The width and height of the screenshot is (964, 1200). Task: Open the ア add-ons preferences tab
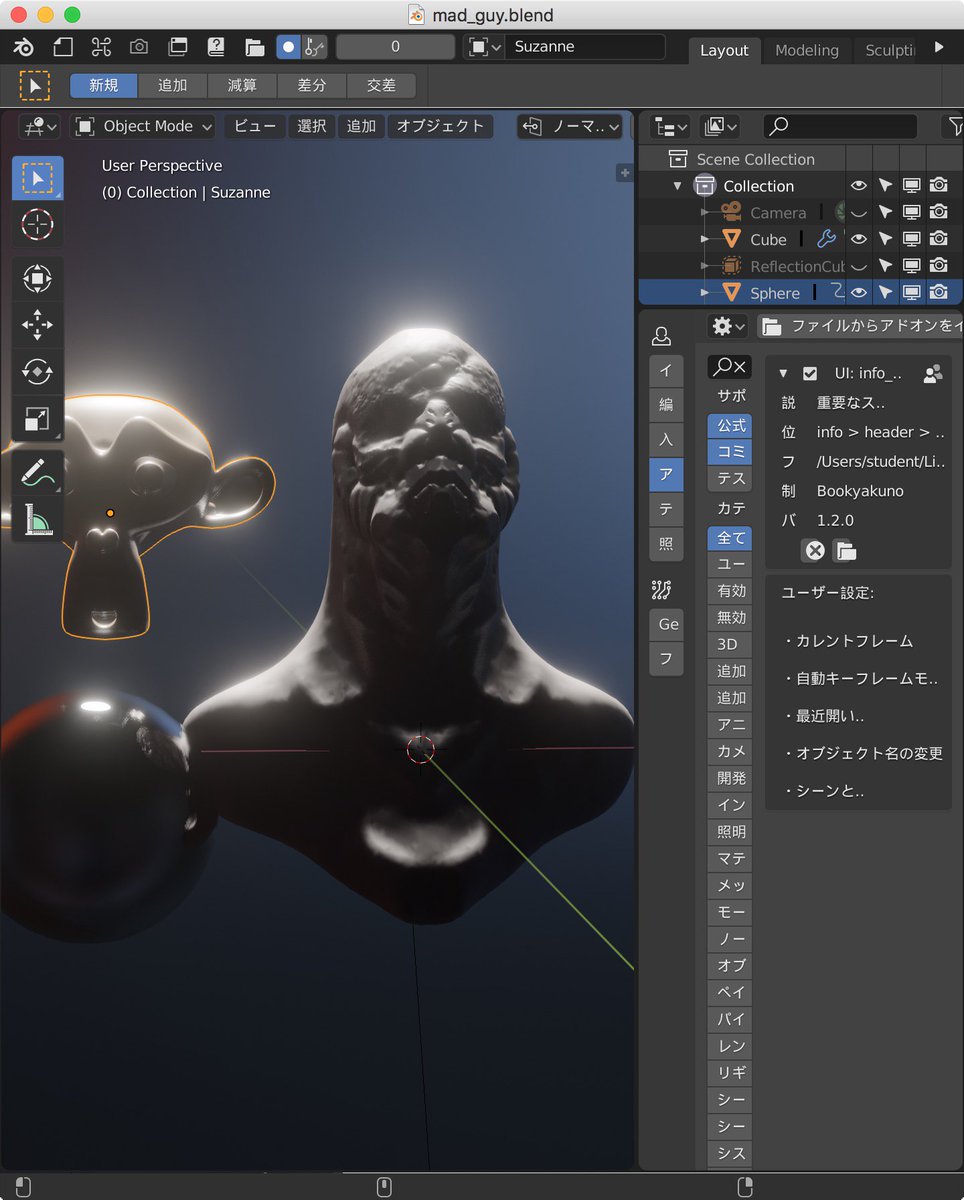pos(666,474)
